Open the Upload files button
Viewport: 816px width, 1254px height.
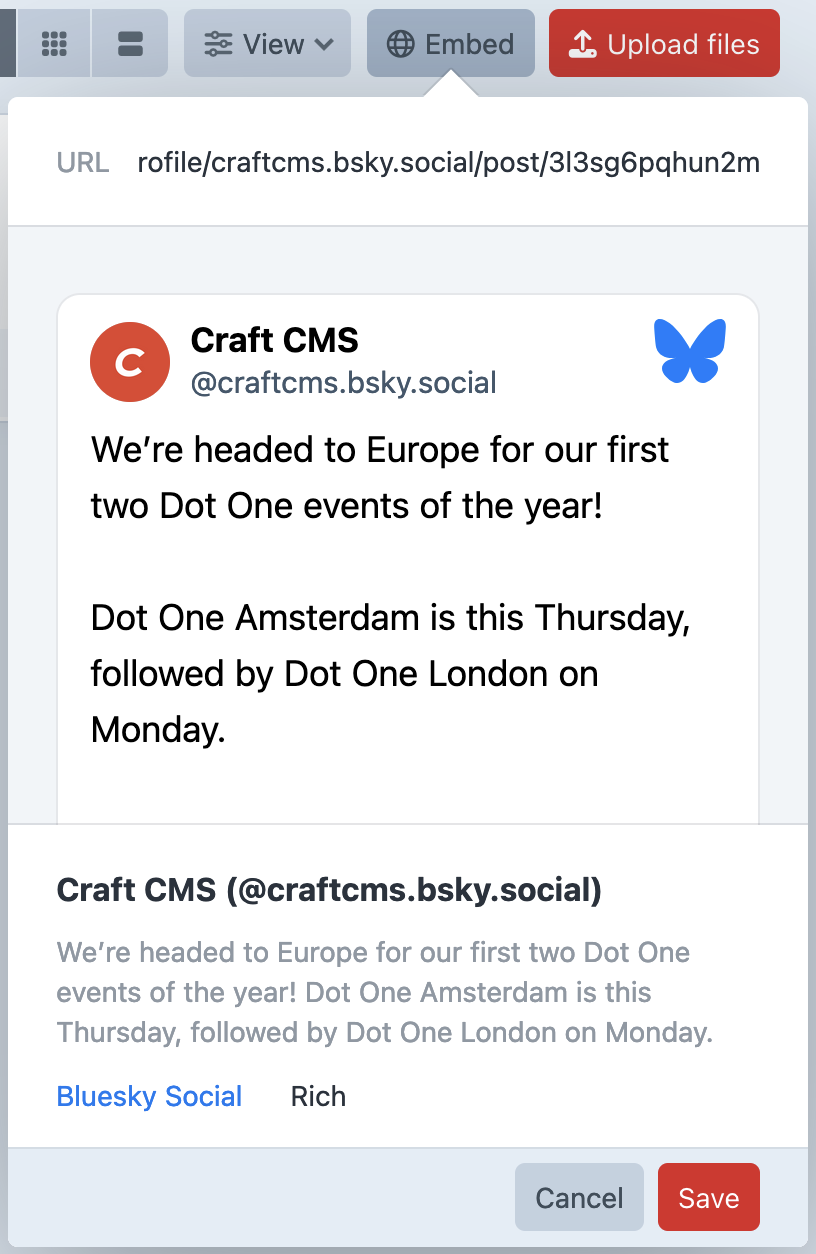pos(664,43)
